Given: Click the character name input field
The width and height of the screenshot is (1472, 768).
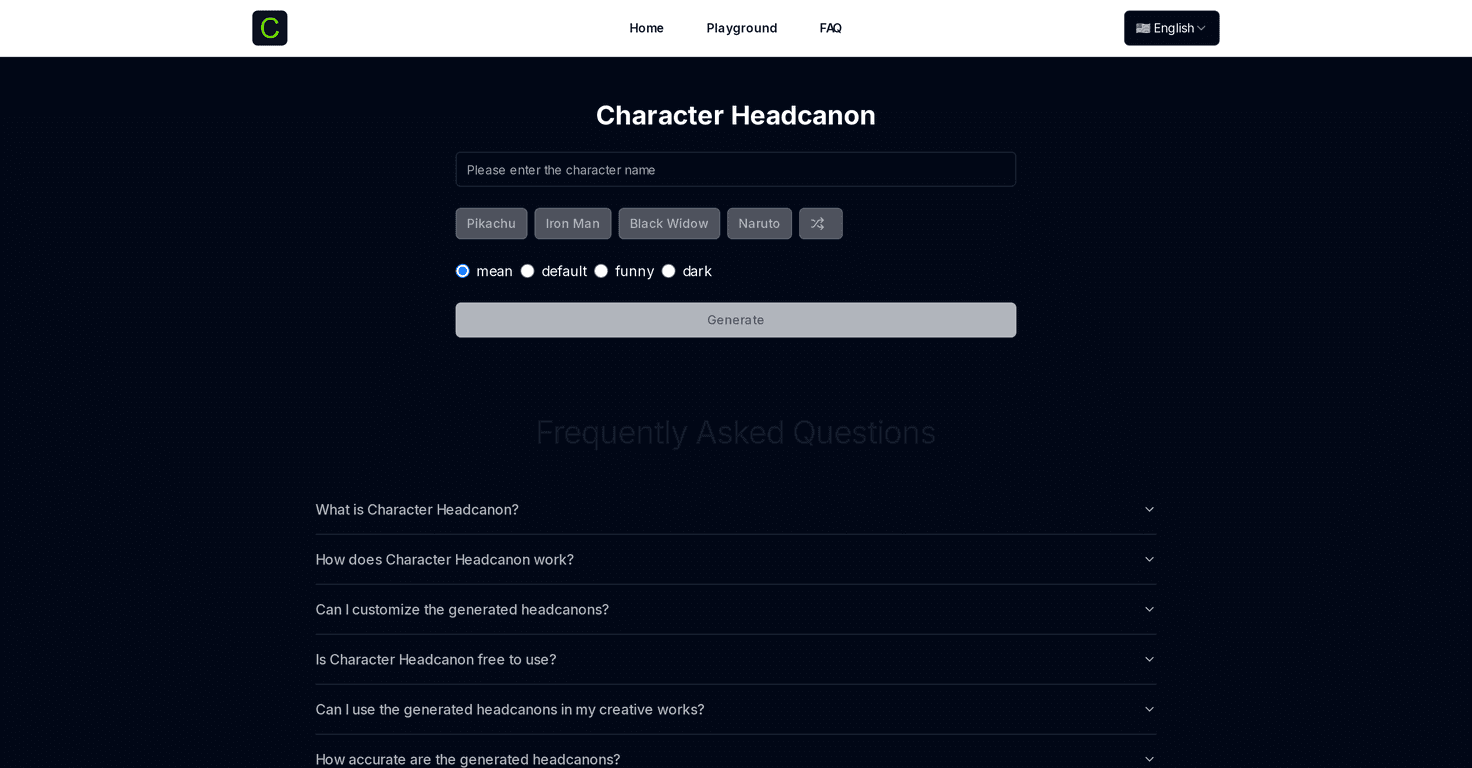Looking at the screenshot, I should [735, 169].
